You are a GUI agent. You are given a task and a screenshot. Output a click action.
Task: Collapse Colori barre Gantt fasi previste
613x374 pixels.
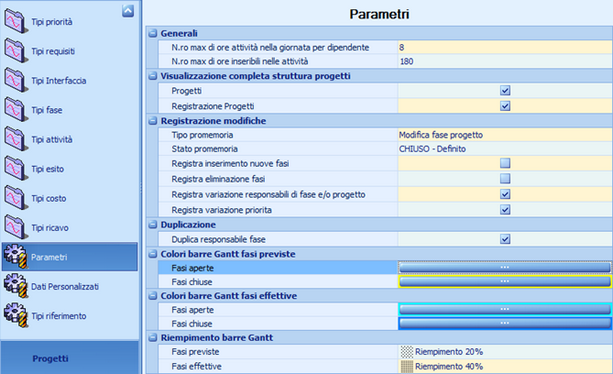(153, 254)
